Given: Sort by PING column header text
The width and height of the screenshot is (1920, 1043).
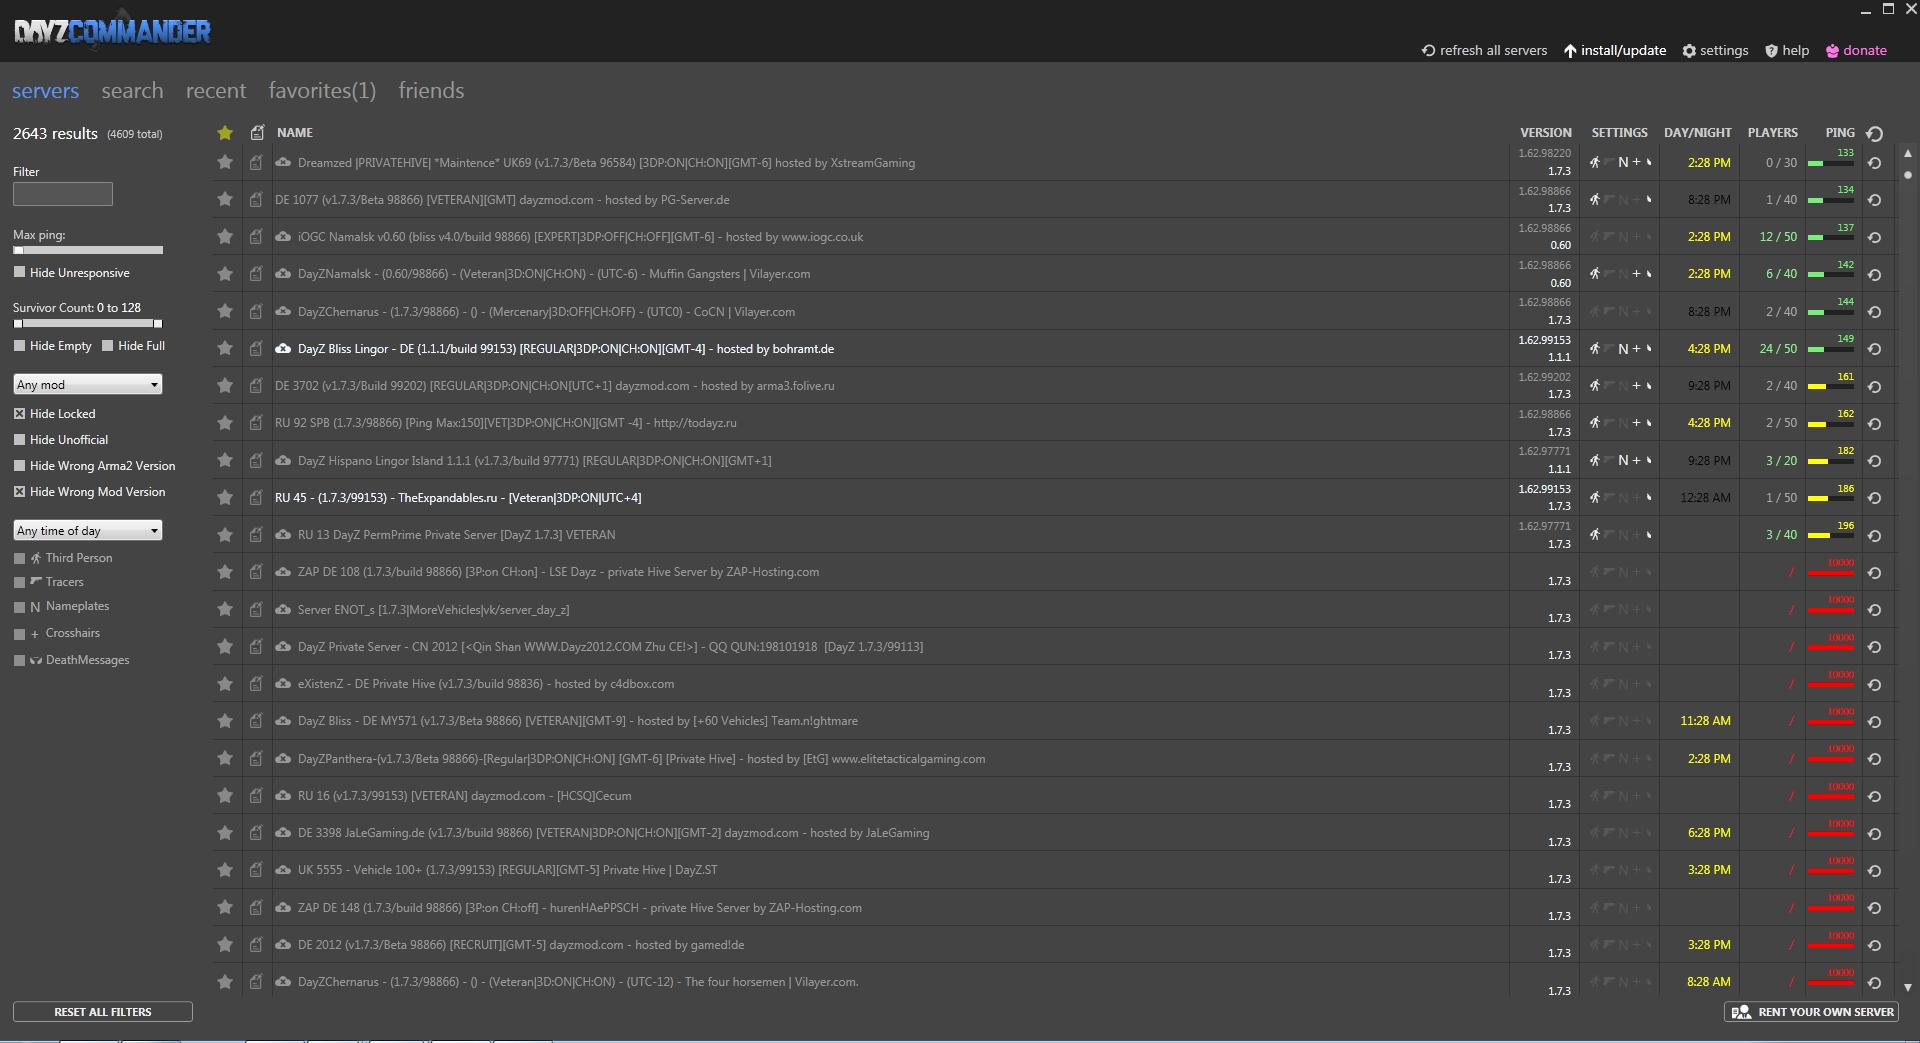Looking at the screenshot, I should click(1840, 132).
